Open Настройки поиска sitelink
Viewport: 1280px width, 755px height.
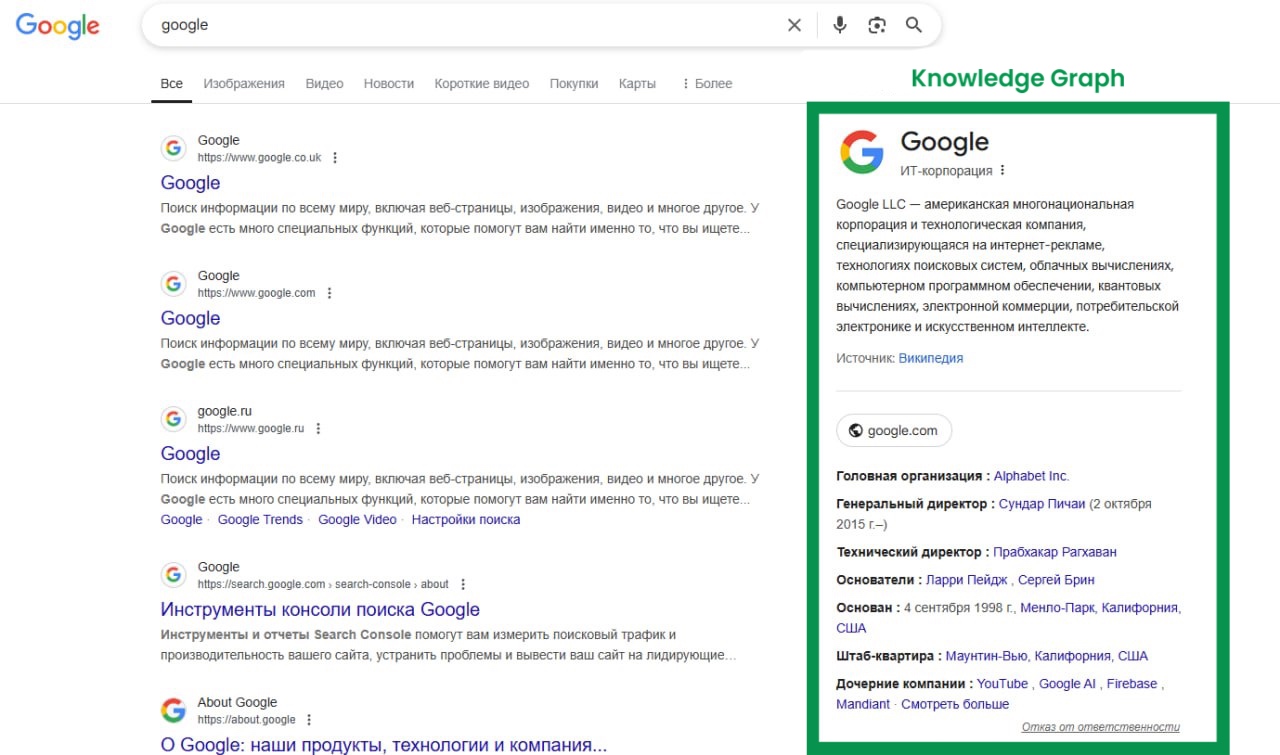(x=466, y=519)
